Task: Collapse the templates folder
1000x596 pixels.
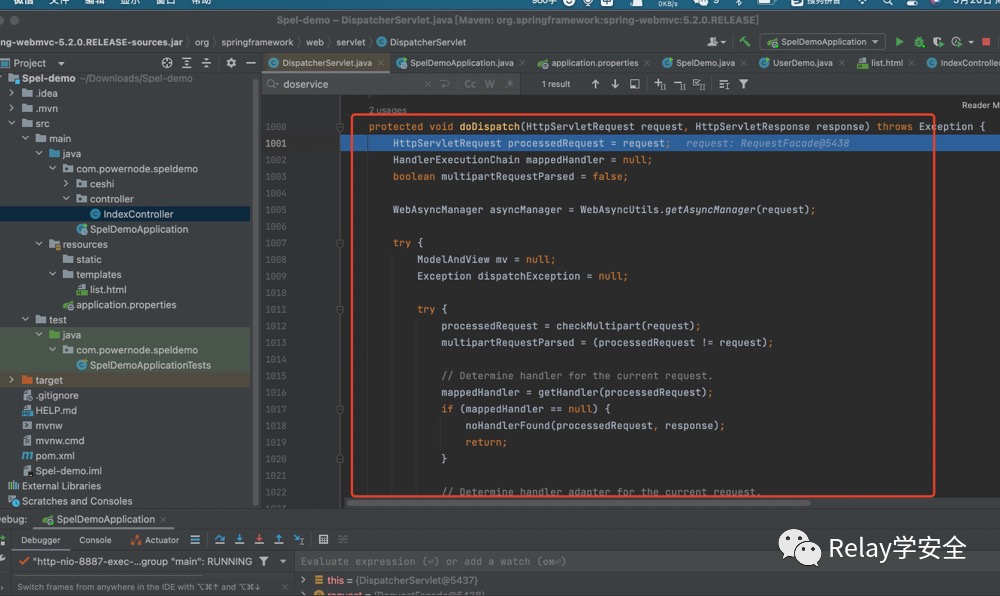Action: point(53,274)
